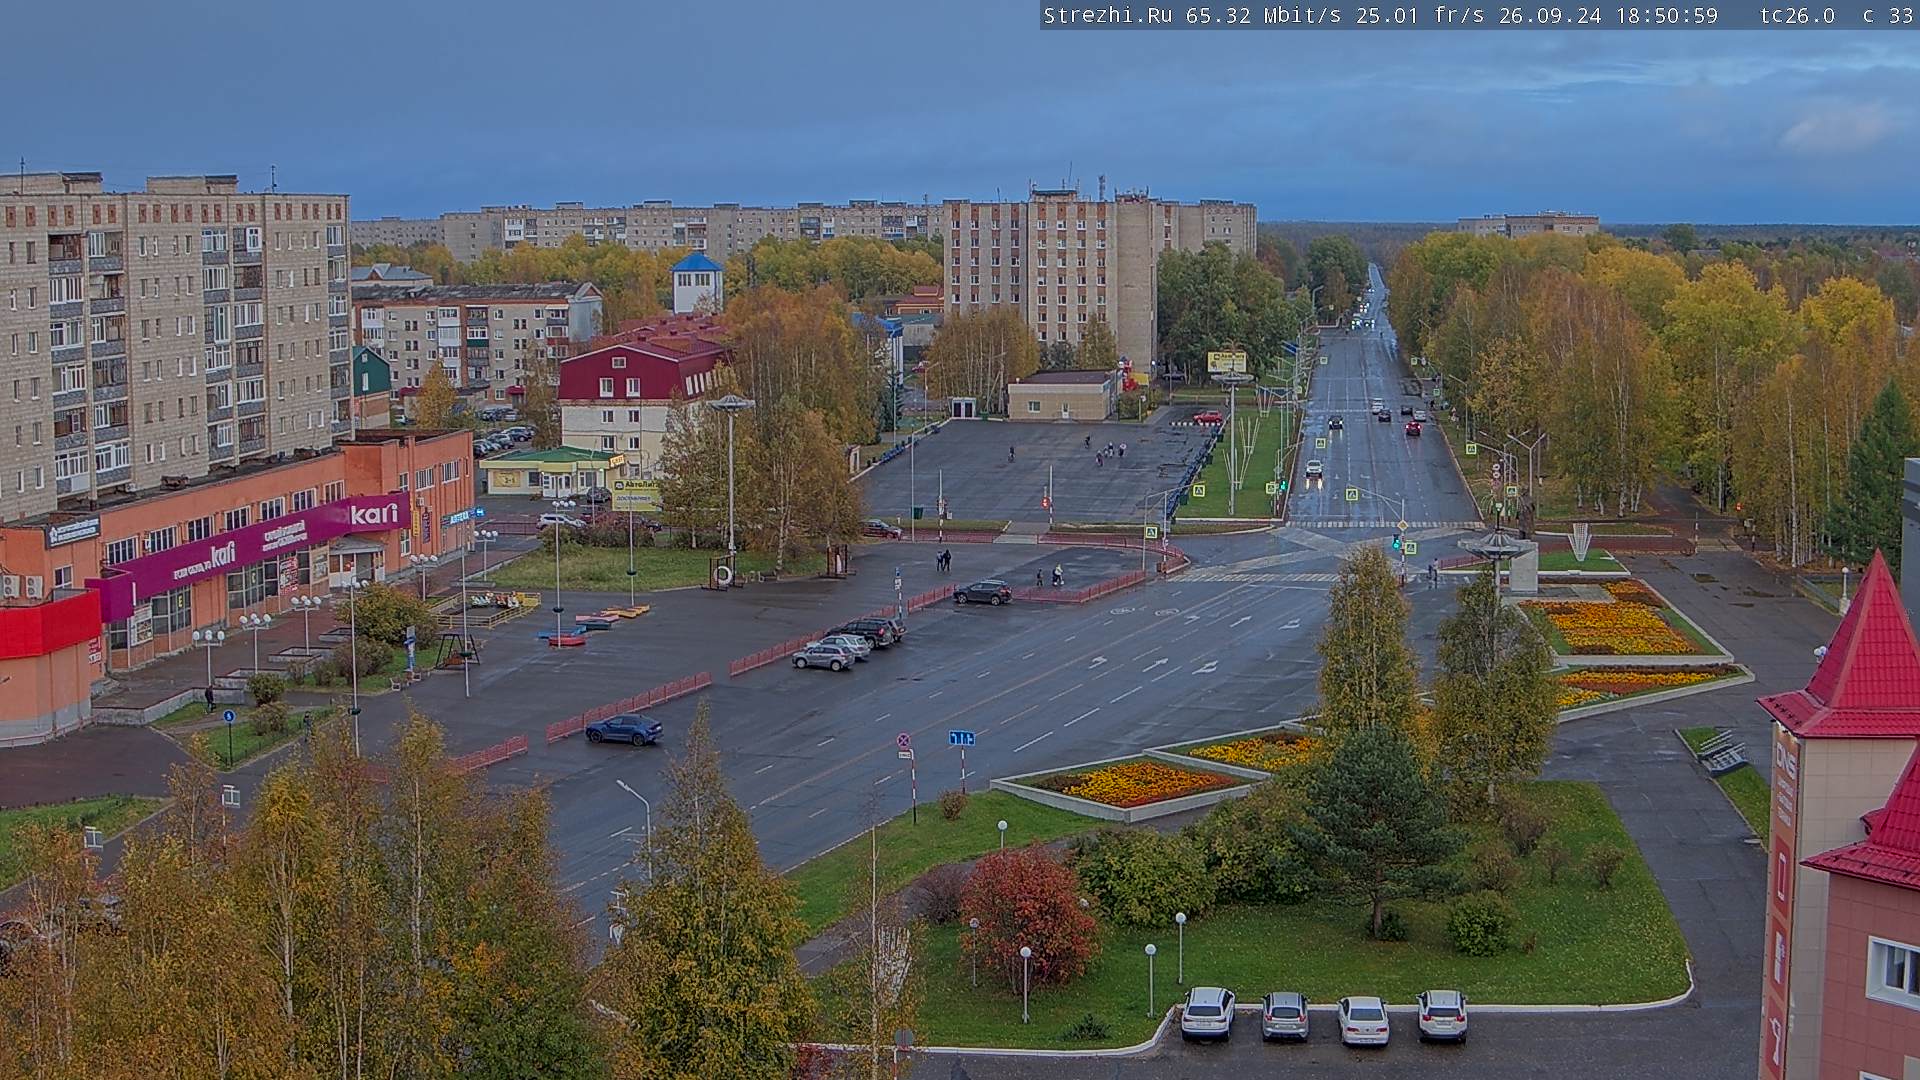Image resolution: width=1920 pixels, height=1080 pixels.
Task: Click the tc26.0 overlay value
Action: click(1797, 16)
